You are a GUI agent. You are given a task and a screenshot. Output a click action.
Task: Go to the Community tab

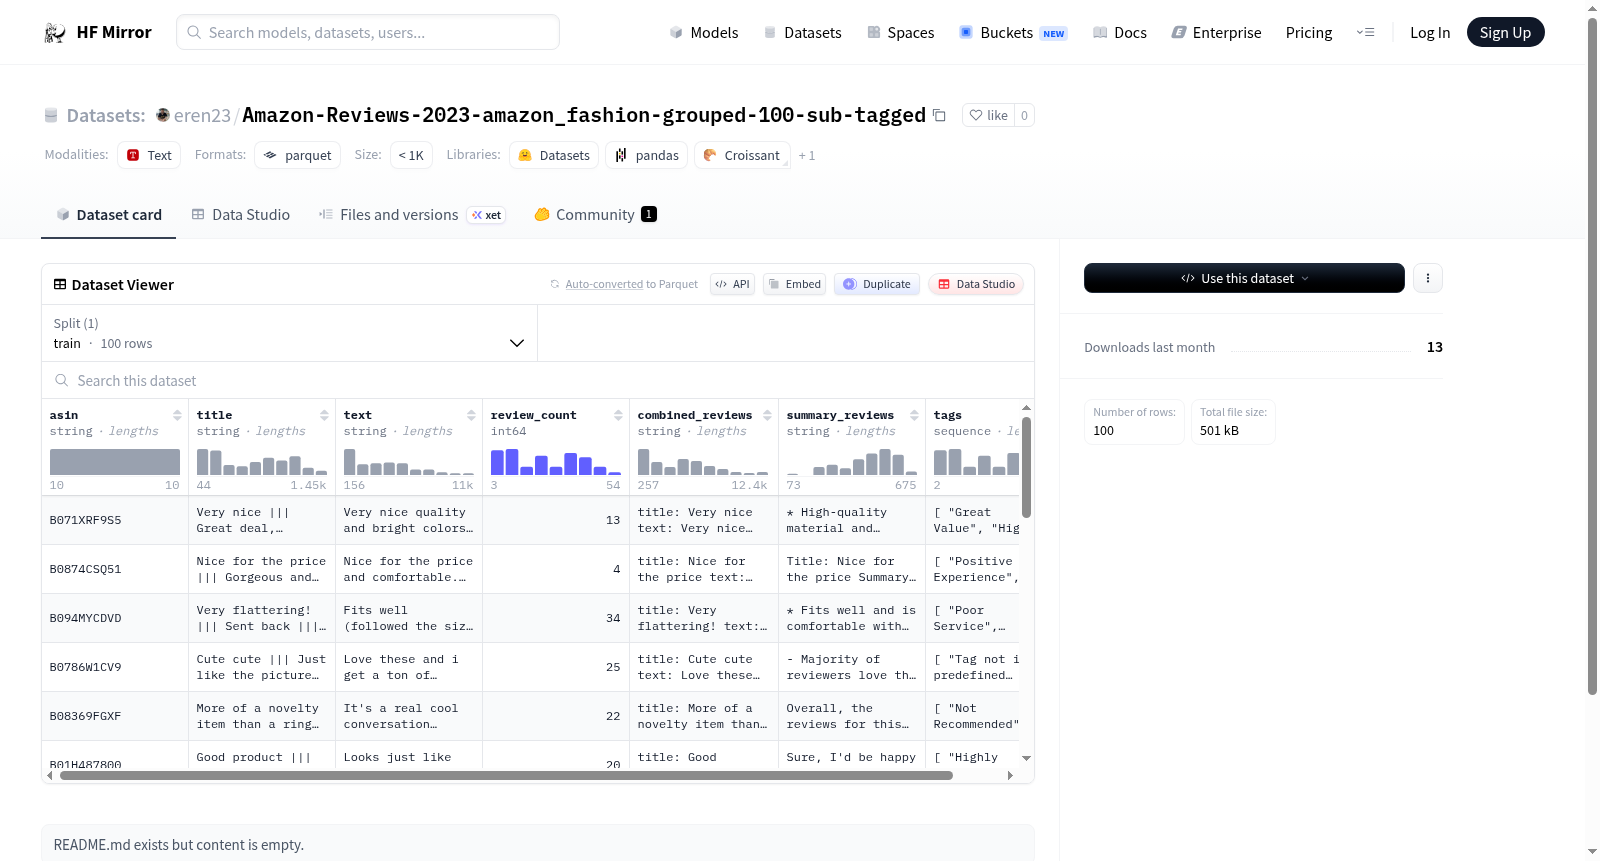click(595, 214)
